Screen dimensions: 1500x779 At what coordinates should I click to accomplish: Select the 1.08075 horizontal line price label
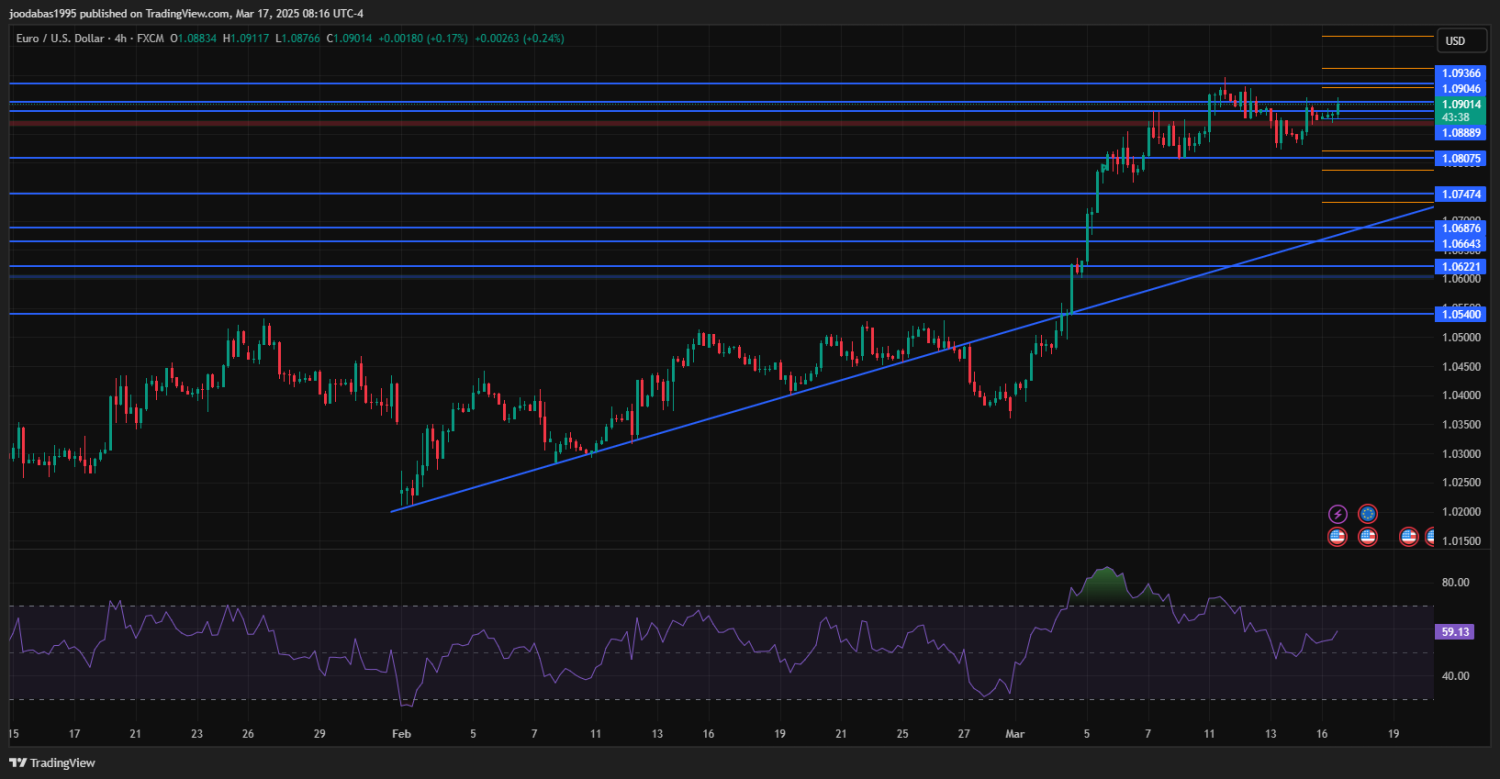coord(1461,158)
